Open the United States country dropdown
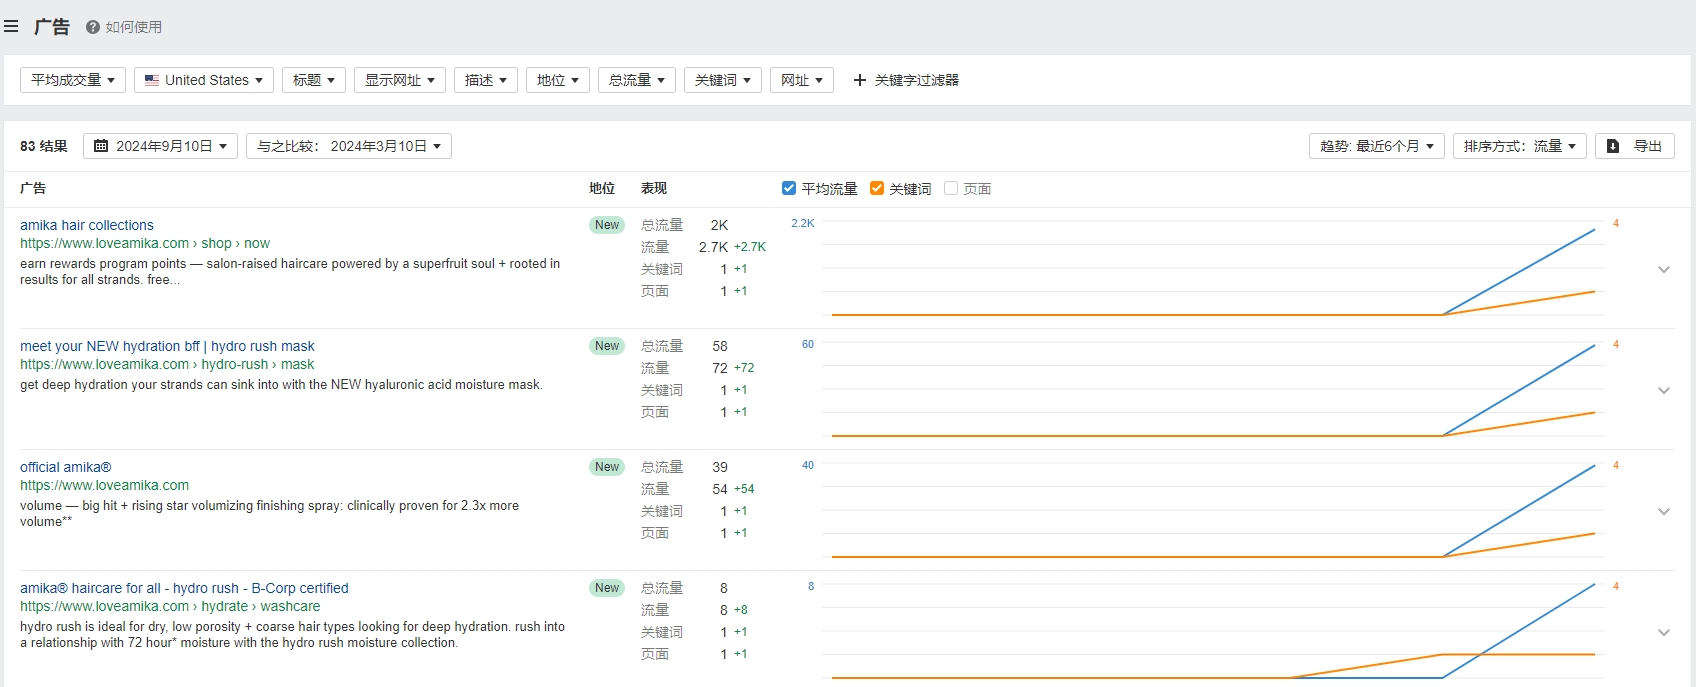 [204, 80]
